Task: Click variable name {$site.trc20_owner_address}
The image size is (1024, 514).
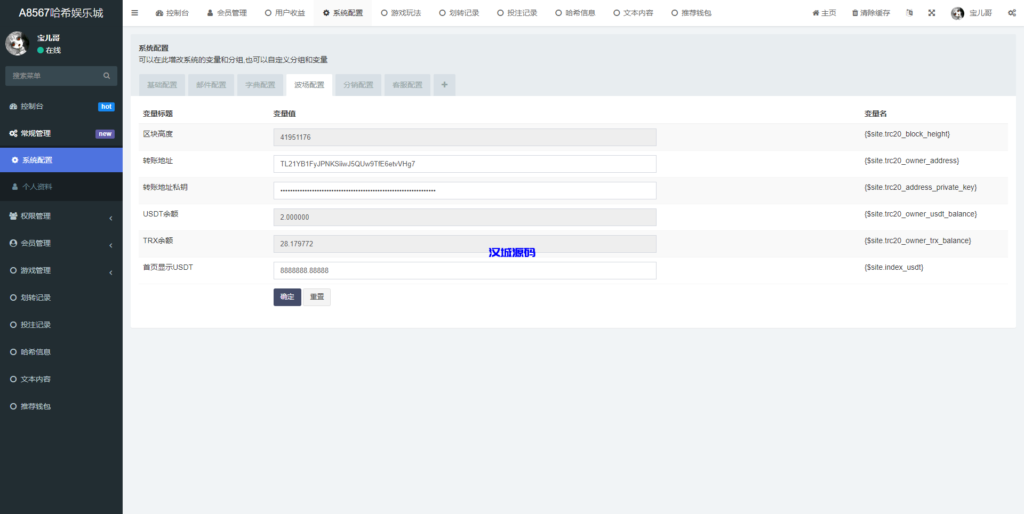Action: (x=911, y=160)
